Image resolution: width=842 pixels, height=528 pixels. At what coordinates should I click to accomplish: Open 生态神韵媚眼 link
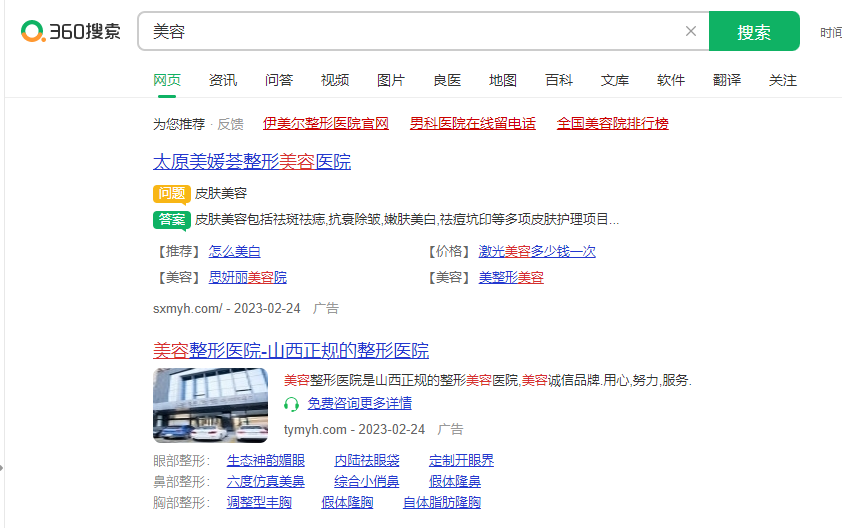pos(266,460)
